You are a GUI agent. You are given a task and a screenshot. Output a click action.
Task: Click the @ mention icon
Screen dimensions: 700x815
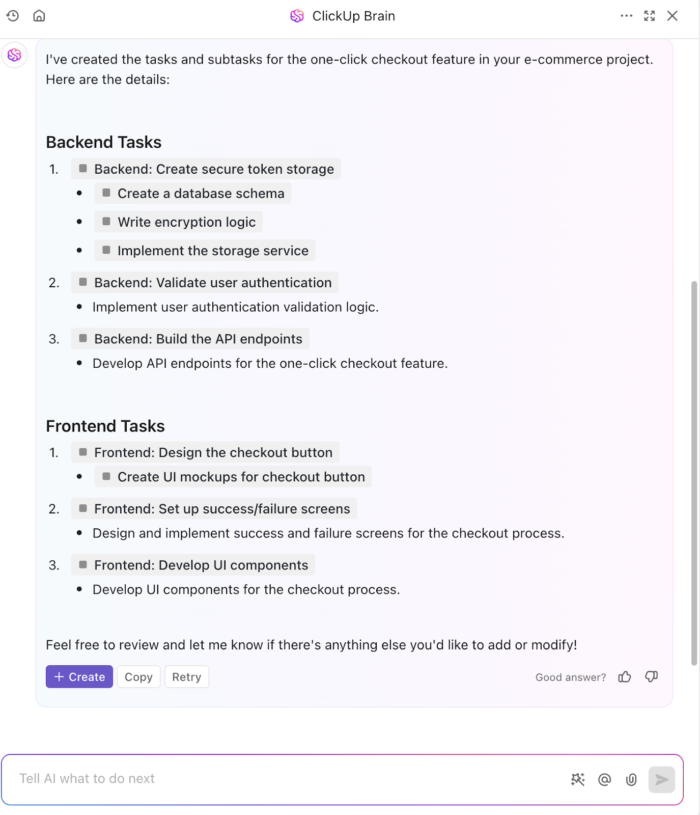click(x=604, y=779)
